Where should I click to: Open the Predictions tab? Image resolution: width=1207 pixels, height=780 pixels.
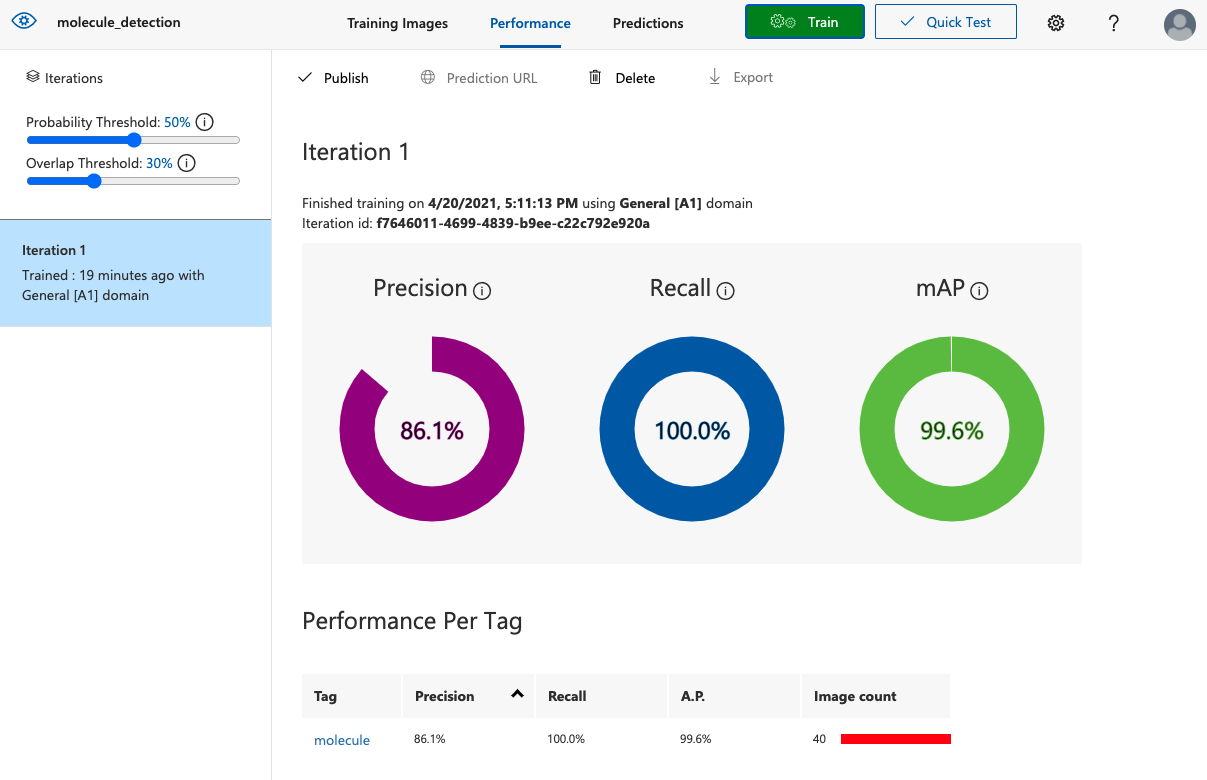(648, 23)
